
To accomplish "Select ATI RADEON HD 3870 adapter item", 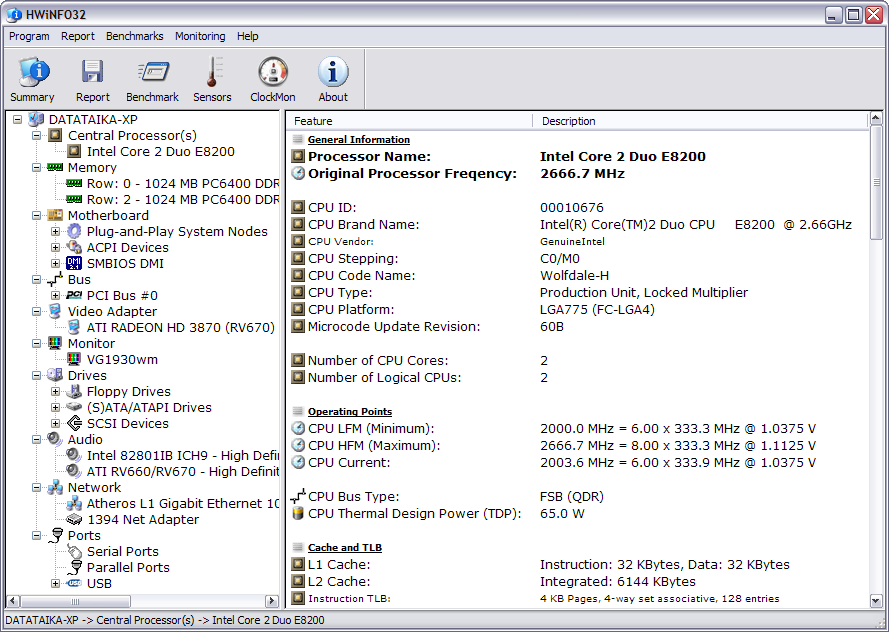I will pos(180,327).
